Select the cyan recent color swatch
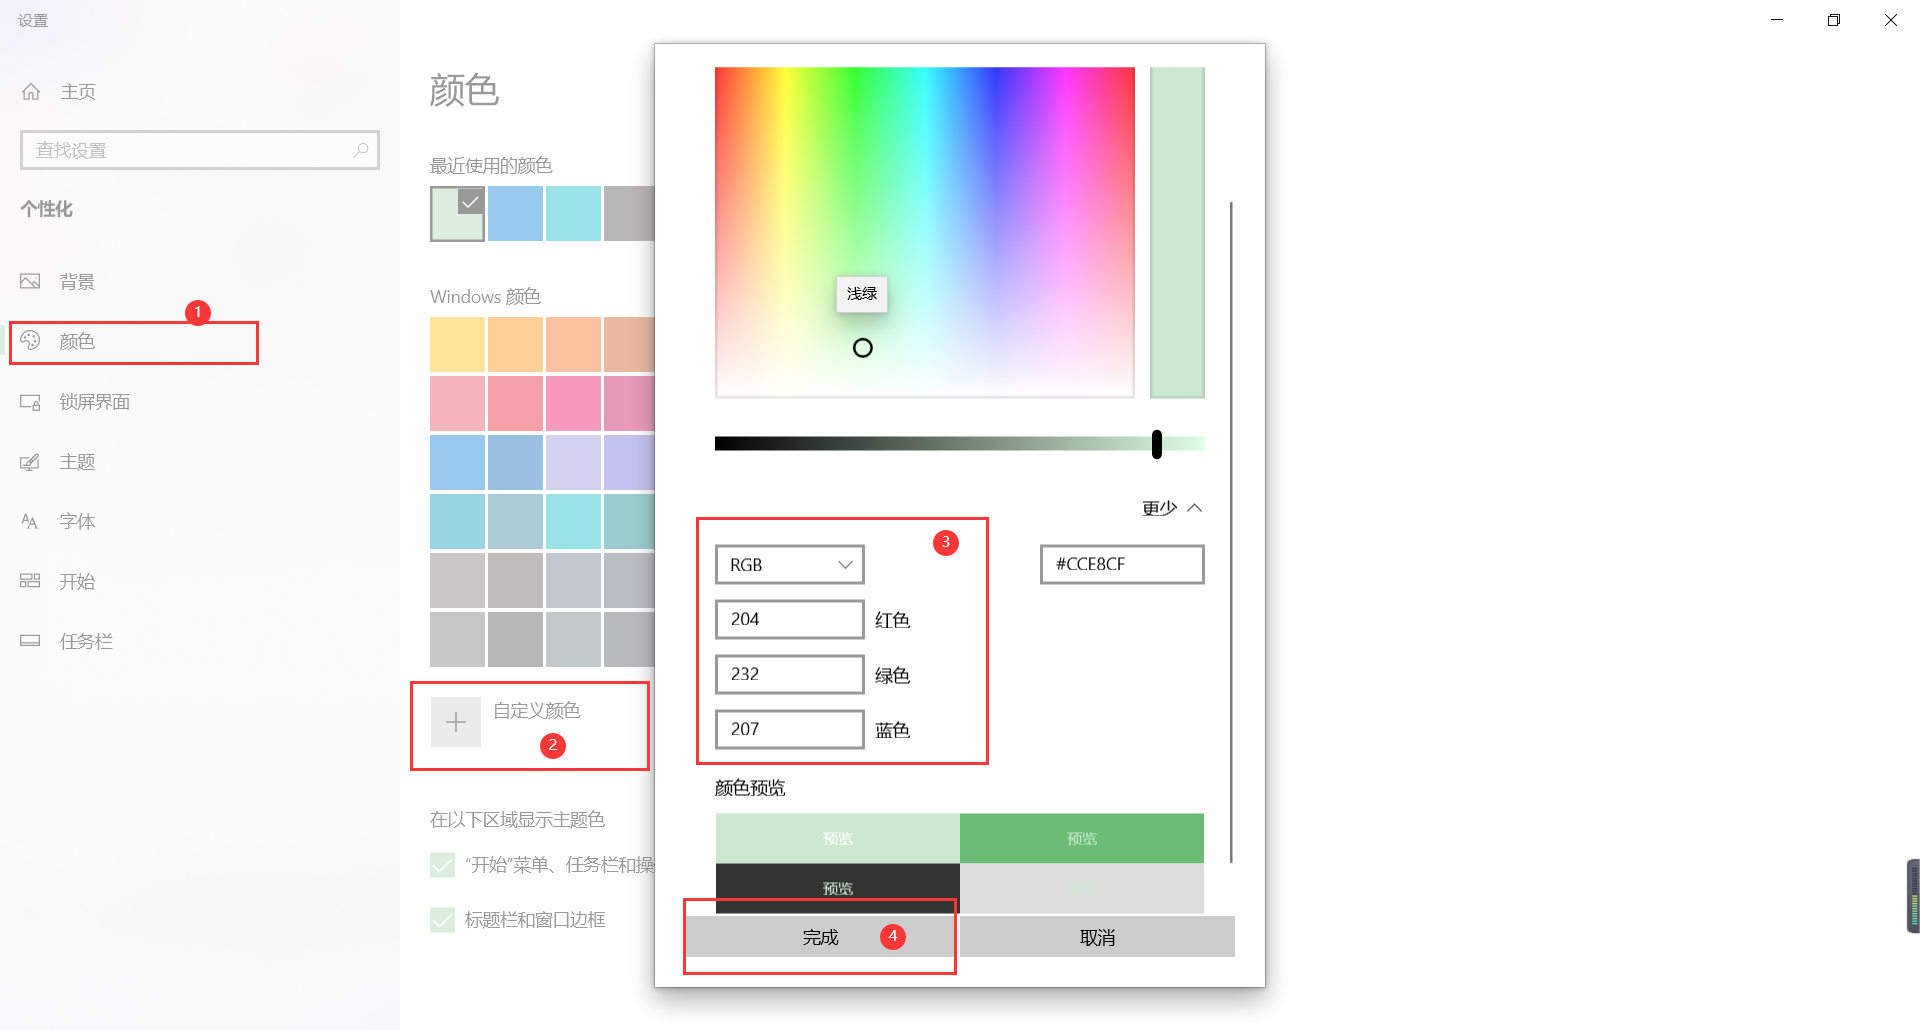1920x1030 pixels. click(574, 213)
